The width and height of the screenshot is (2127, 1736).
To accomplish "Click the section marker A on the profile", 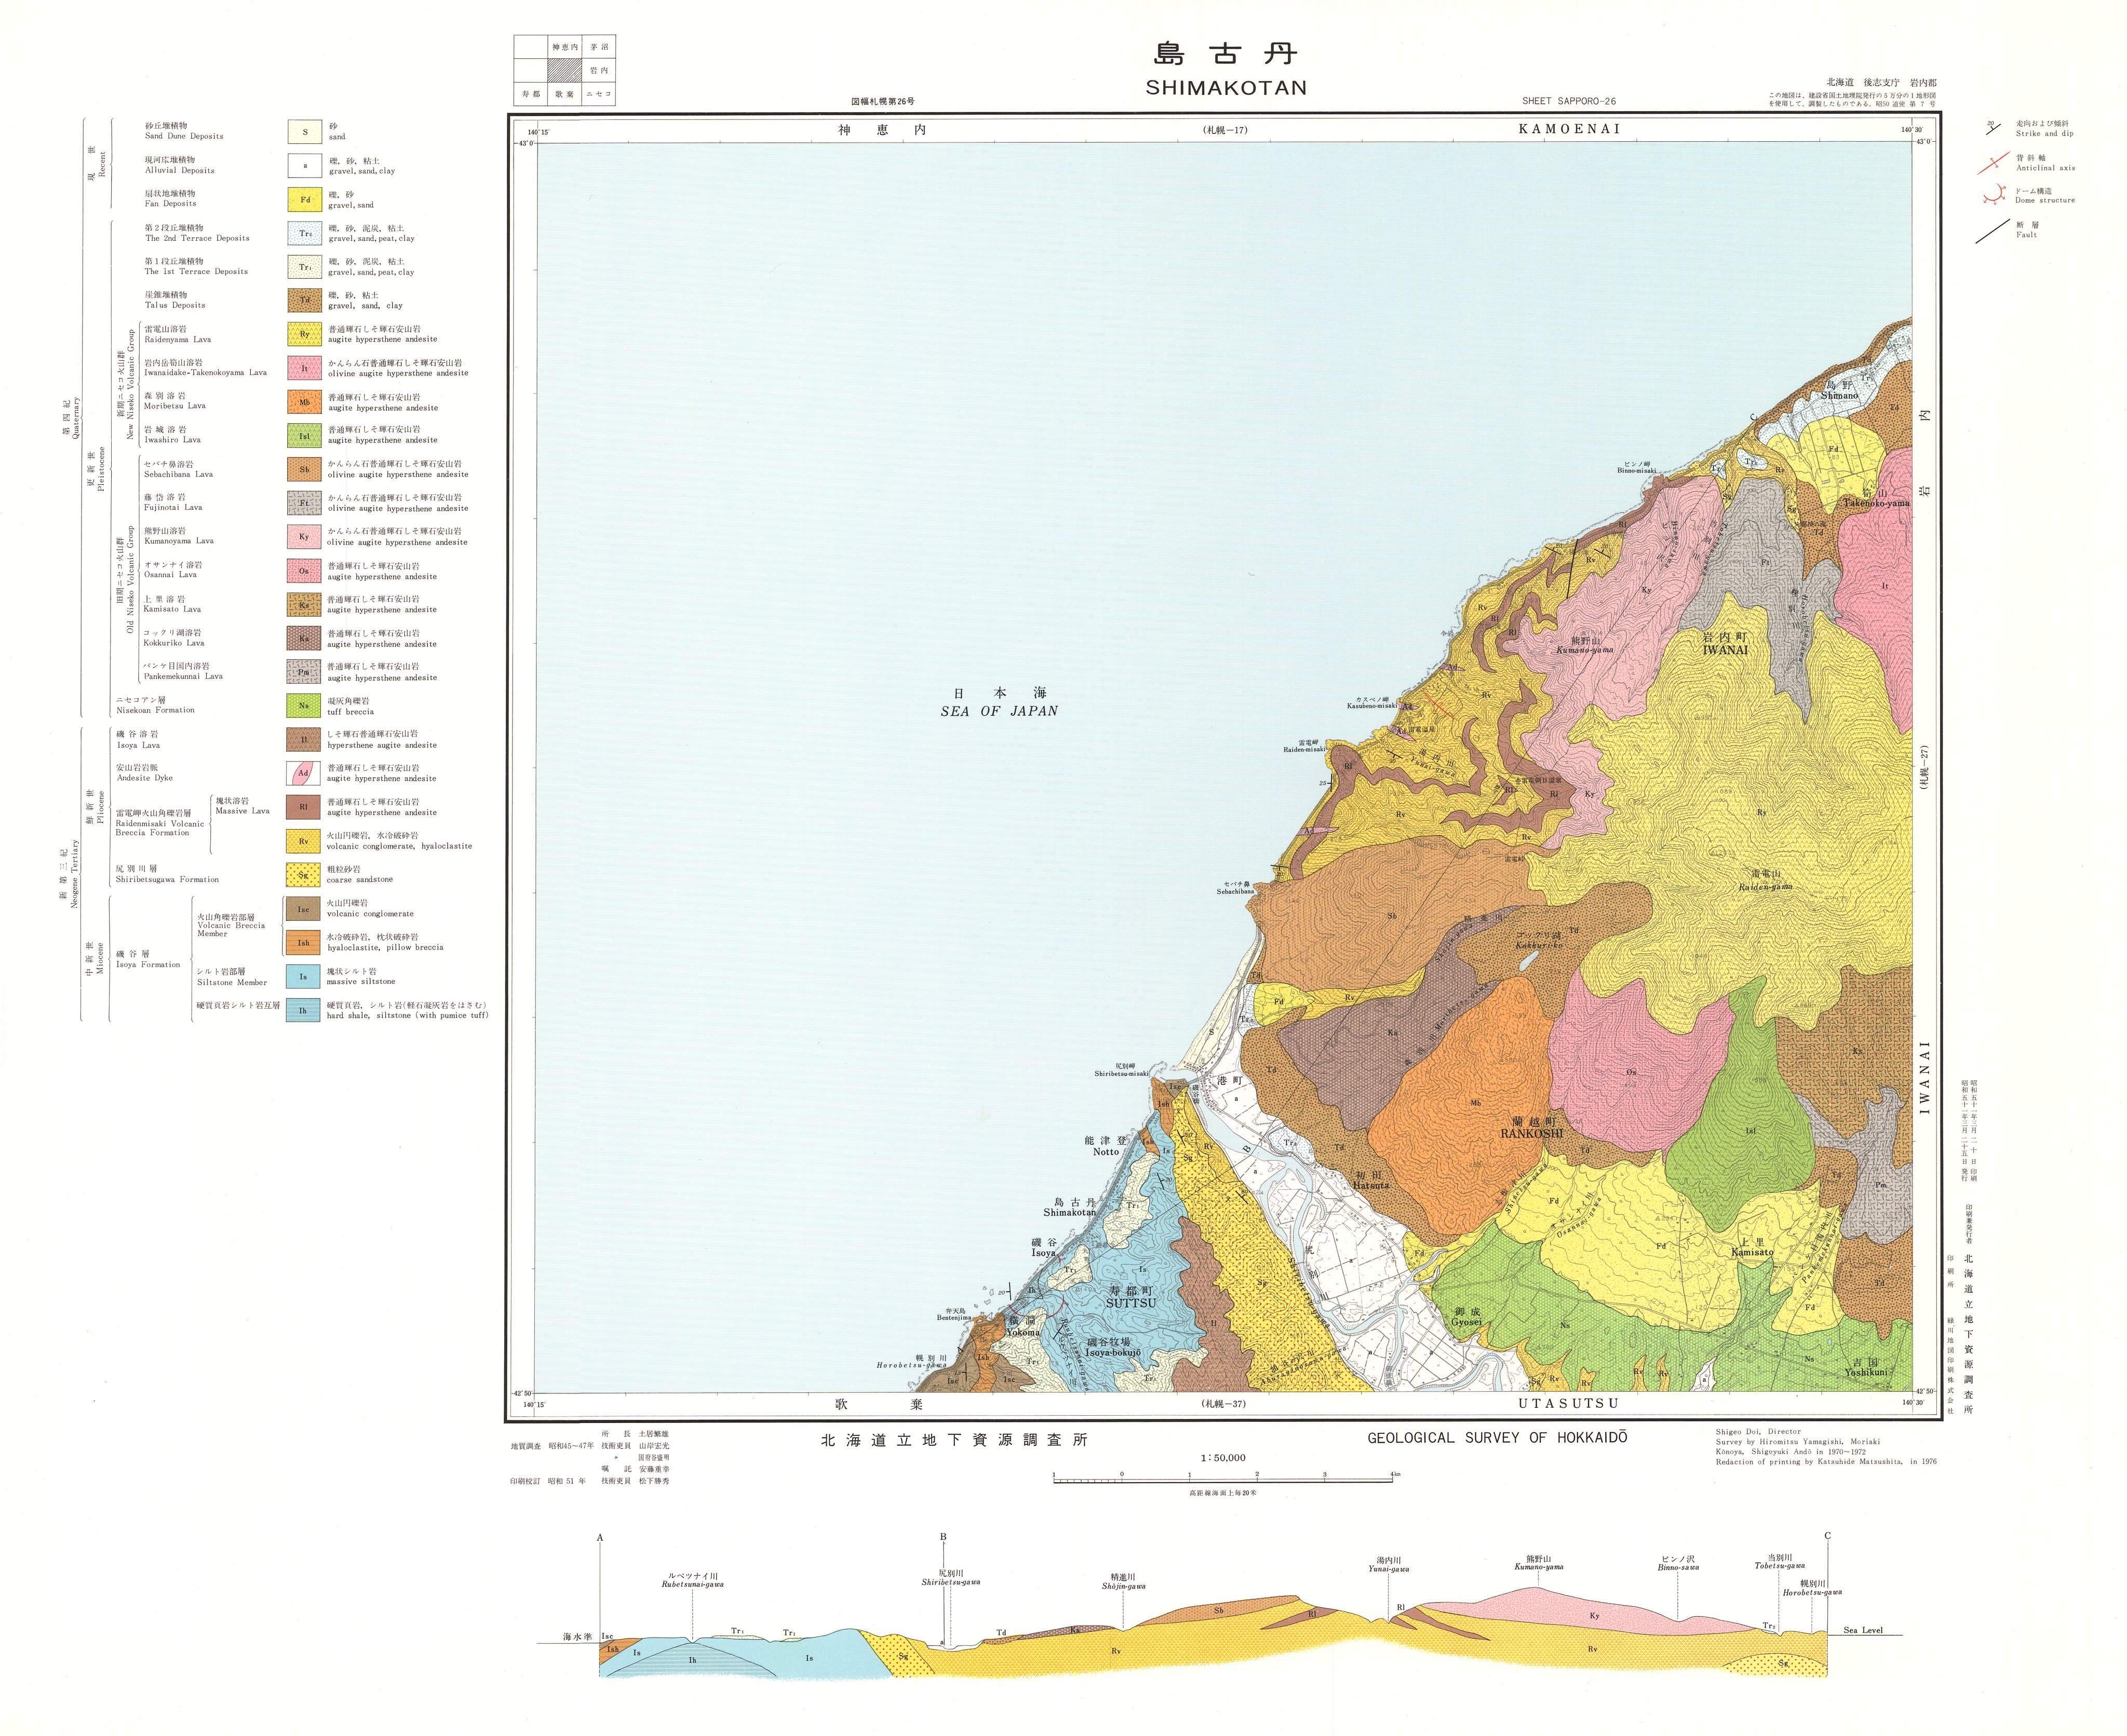I will pyautogui.click(x=599, y=1537).
